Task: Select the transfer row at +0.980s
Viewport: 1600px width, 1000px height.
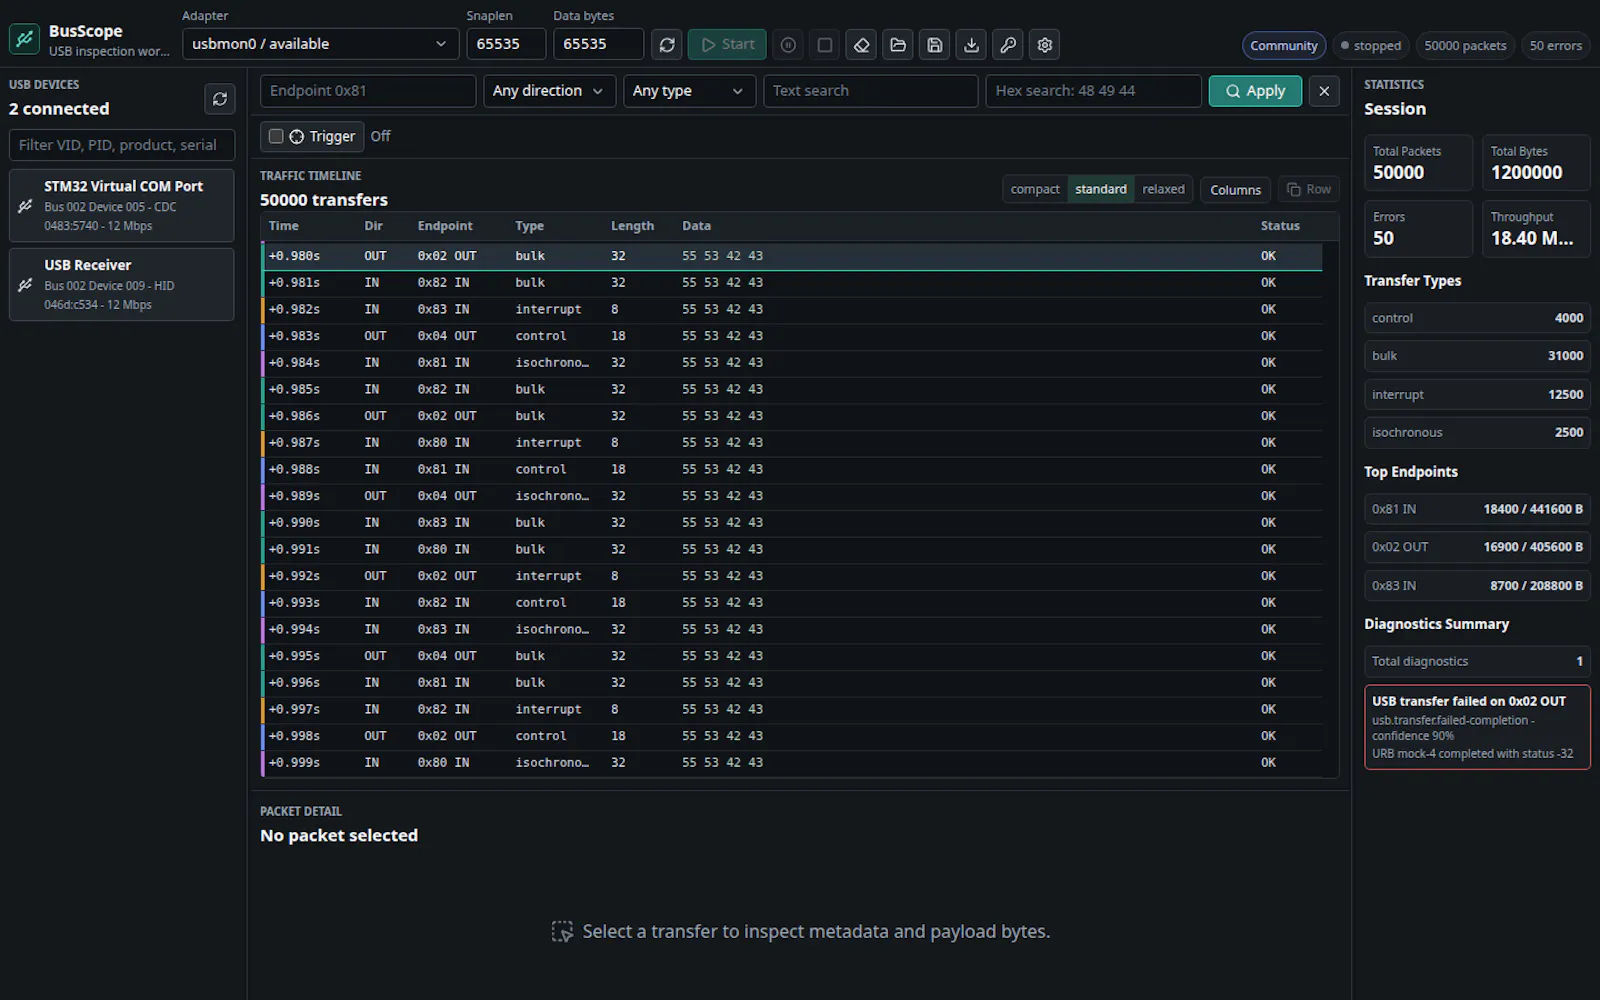Action: [x=792, y=256]
